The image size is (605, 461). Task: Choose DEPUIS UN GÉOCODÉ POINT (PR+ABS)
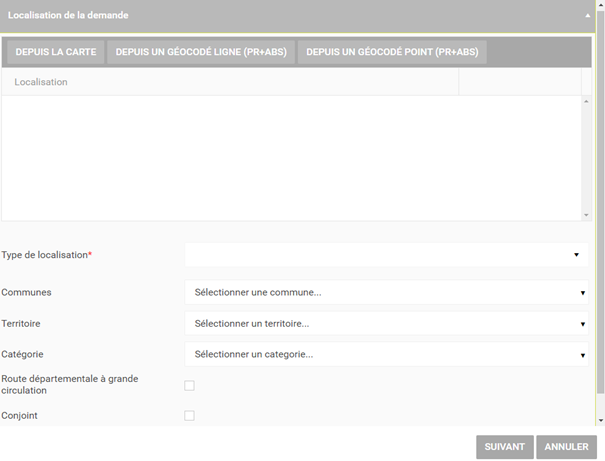392,52
